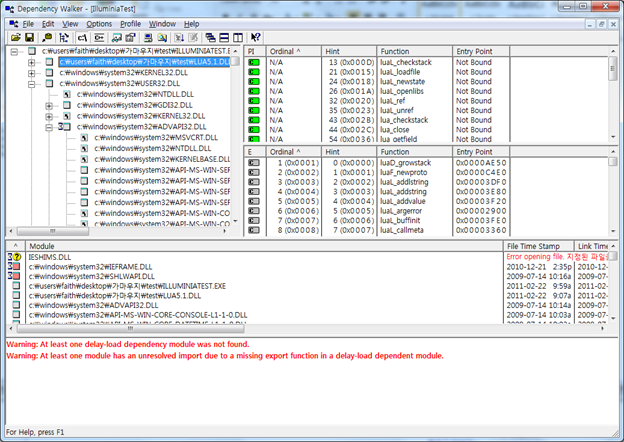Click the Find text toolbar icon
The image size is (624, 442).
tap(47, 38)
